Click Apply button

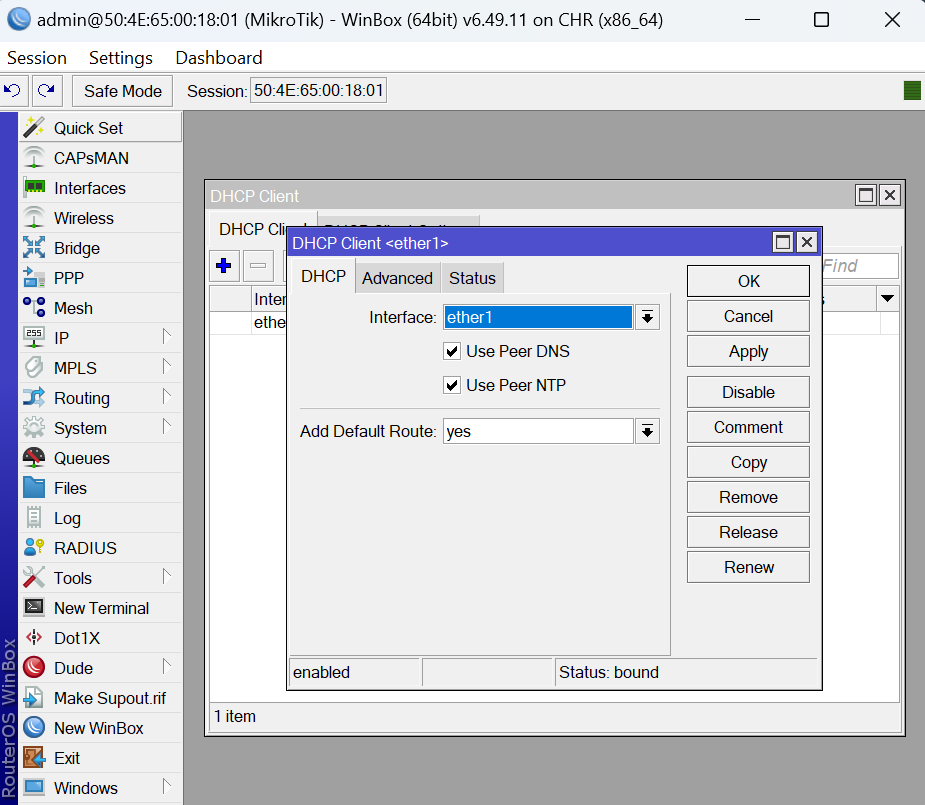tap(748, 351)
